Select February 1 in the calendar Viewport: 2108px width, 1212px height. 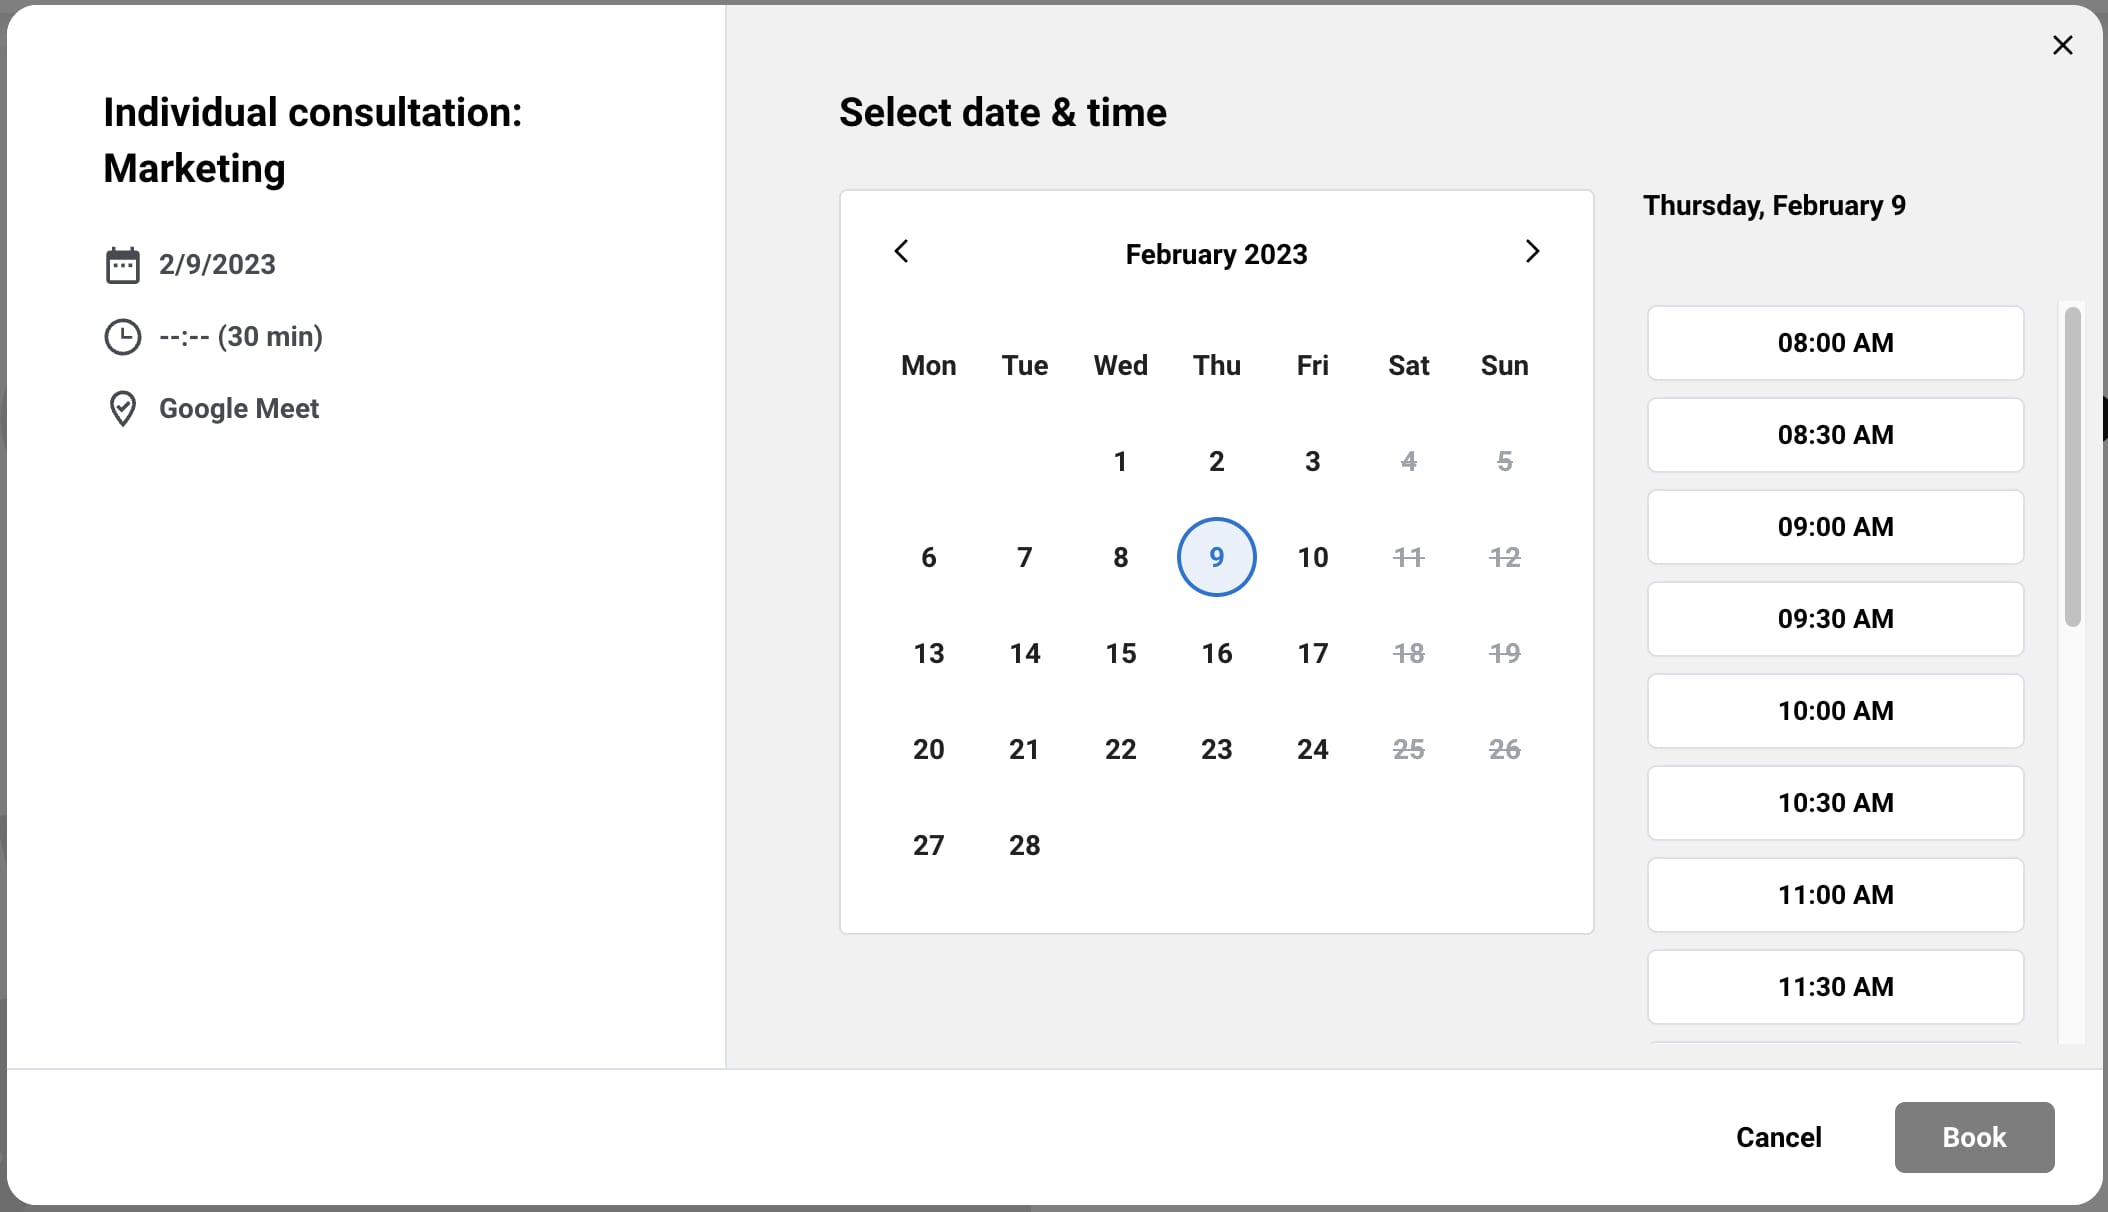click(1120, 461)
